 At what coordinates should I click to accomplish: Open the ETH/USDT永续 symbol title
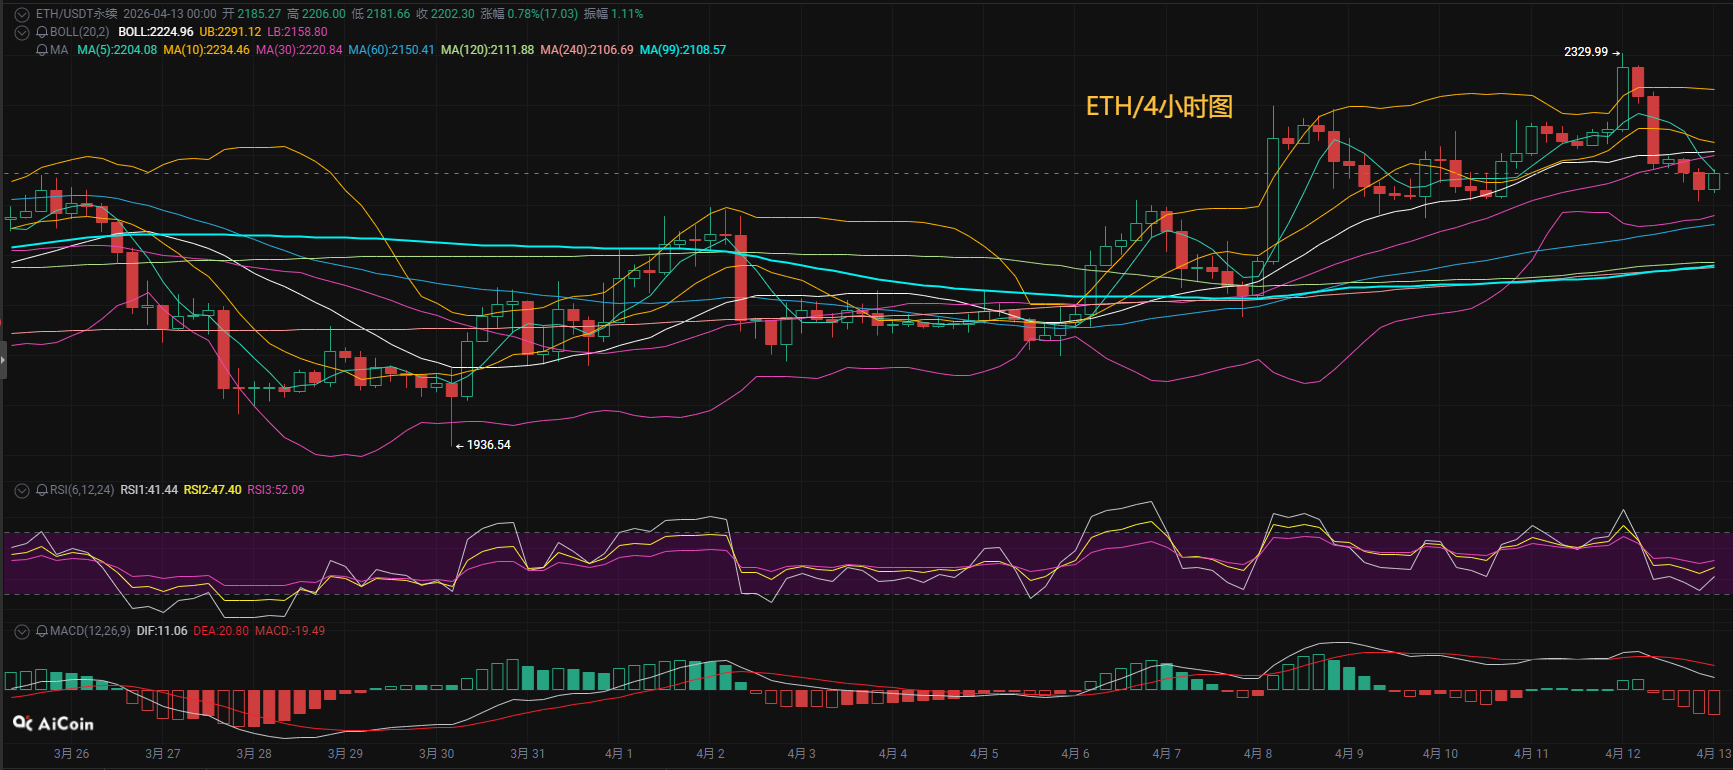76,14
